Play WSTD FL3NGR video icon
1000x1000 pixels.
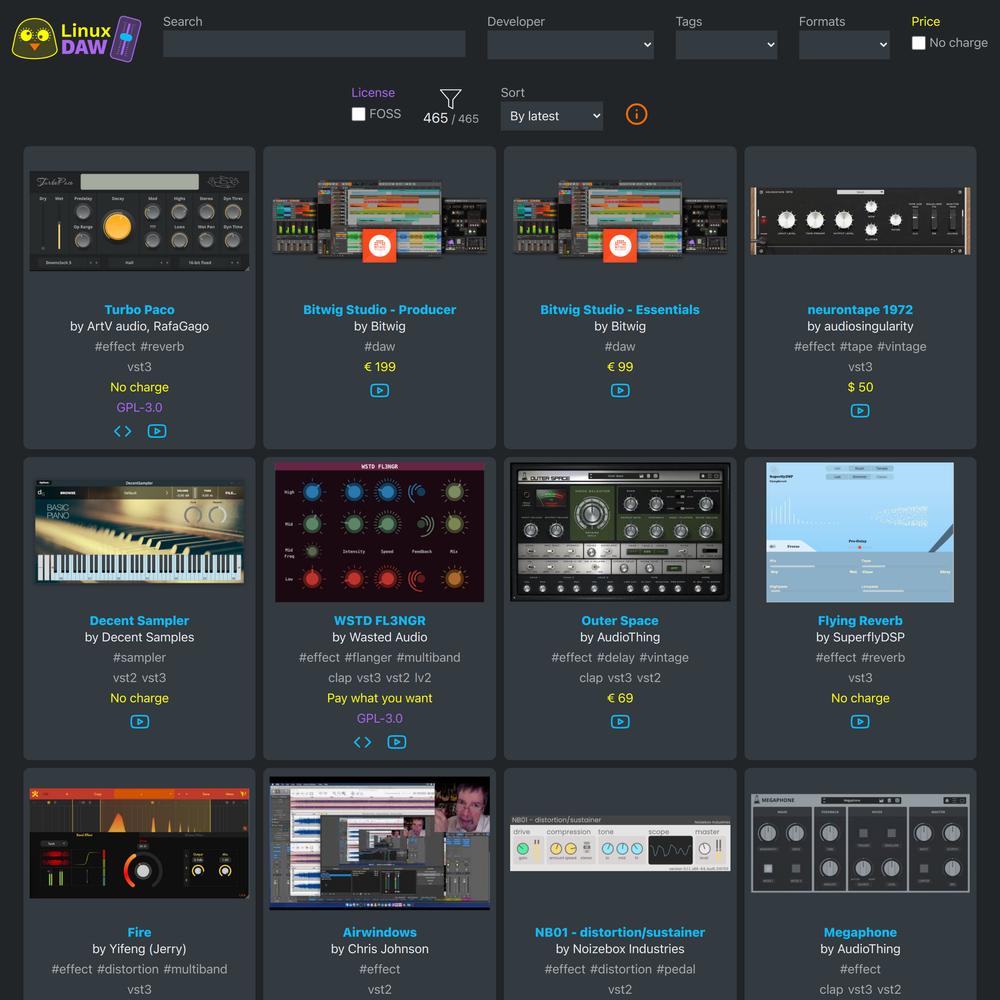click(397, 742)
